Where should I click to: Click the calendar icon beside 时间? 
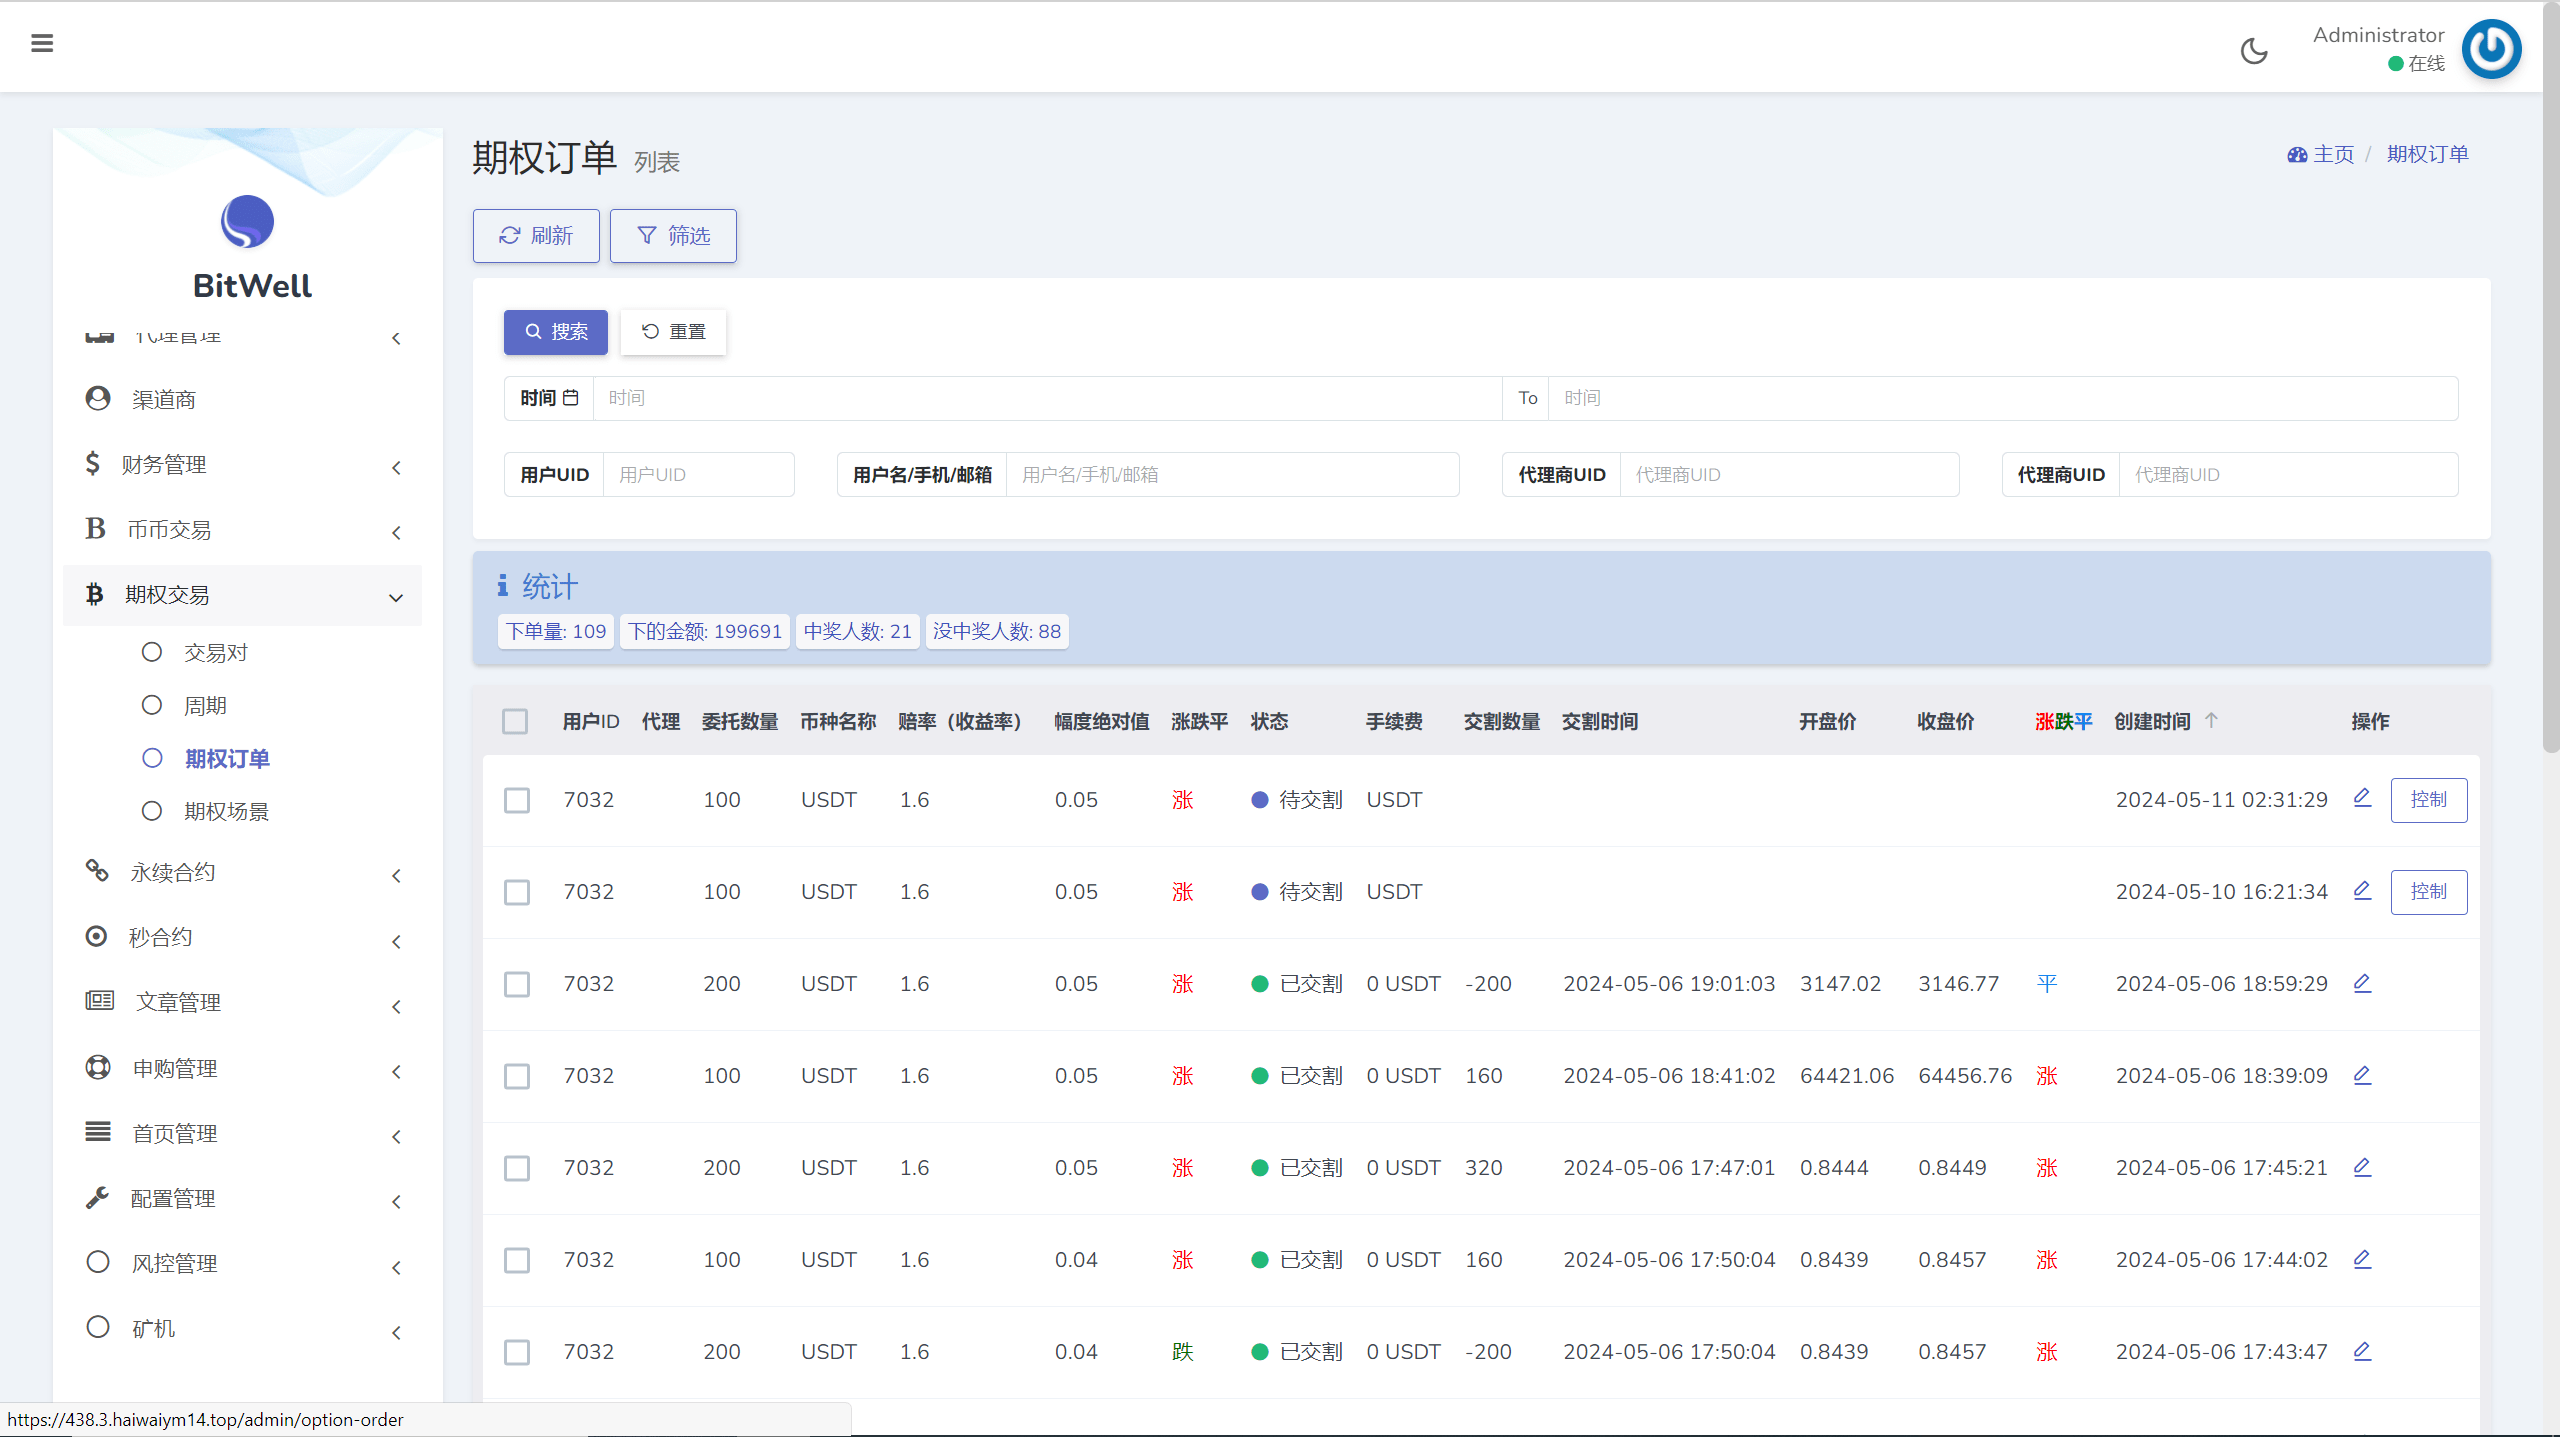(x=571, y=398)
